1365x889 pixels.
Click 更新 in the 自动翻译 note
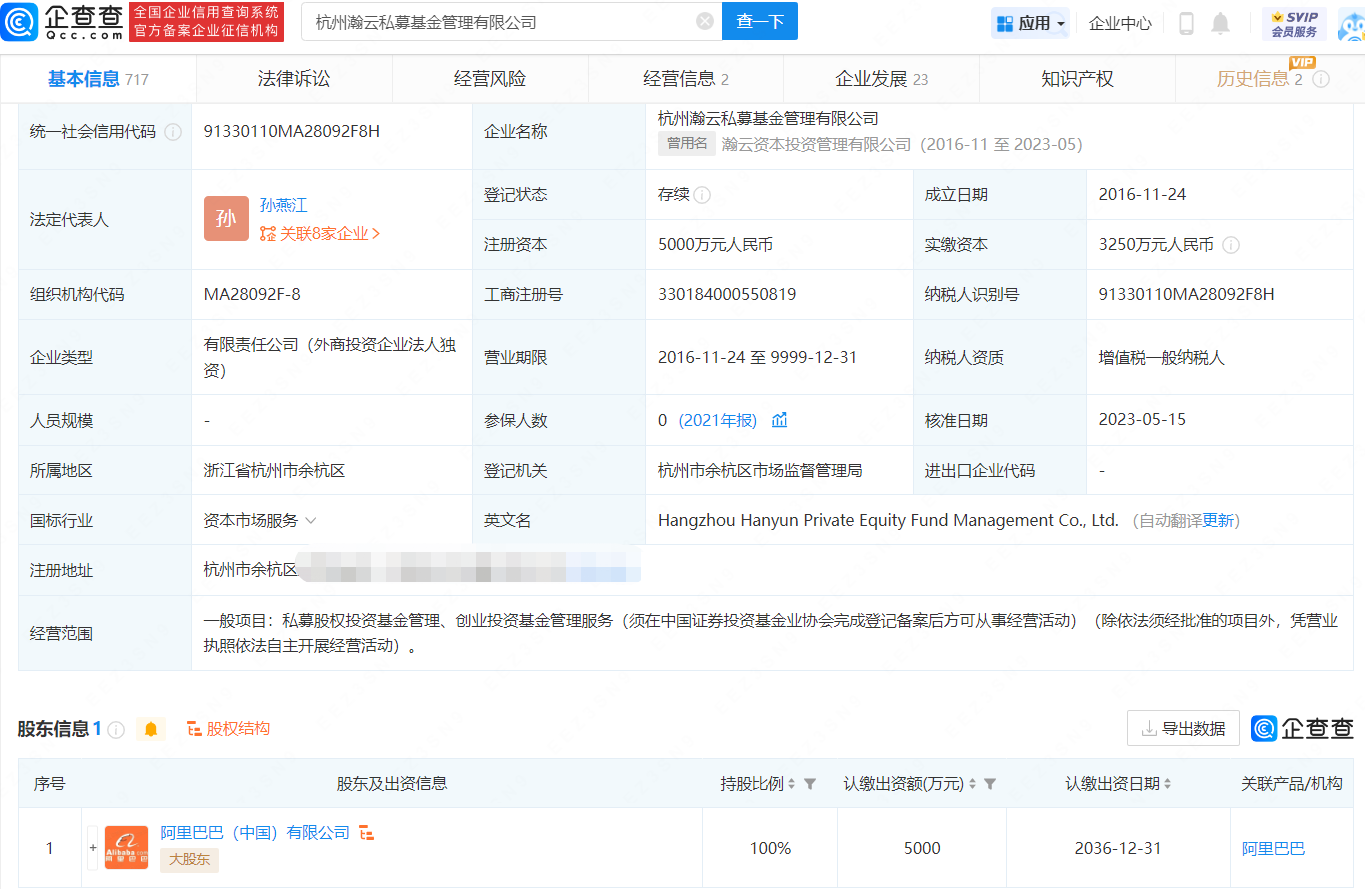1217,521
